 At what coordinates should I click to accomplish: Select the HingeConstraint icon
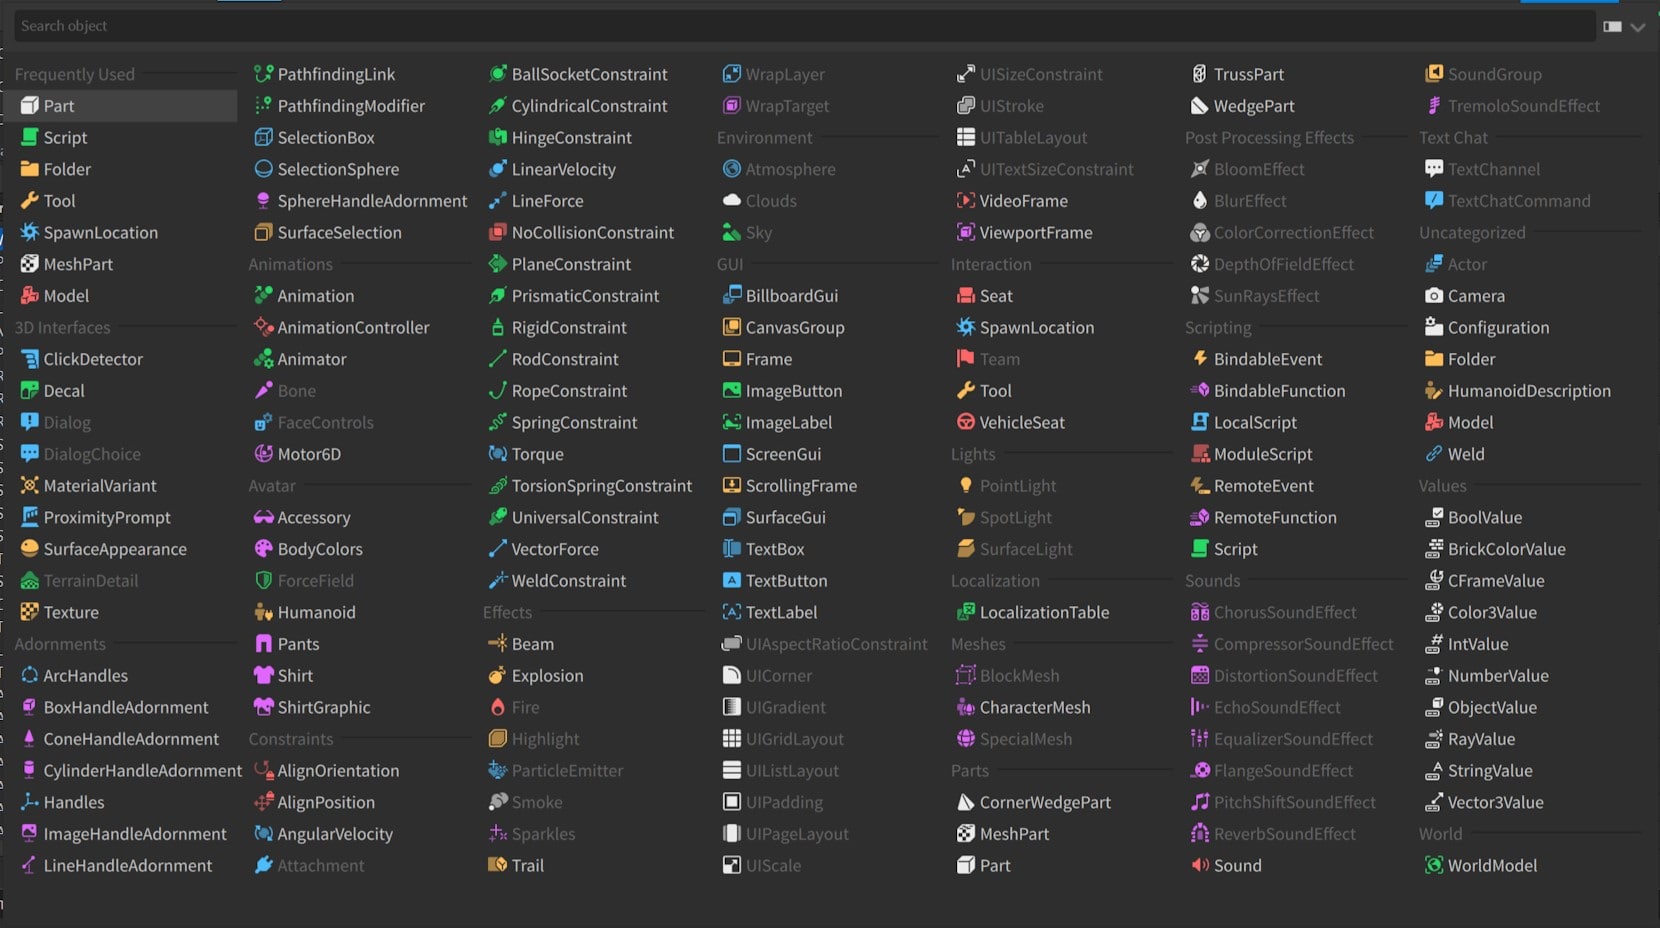pyautogui.click(x=497, y=138)
